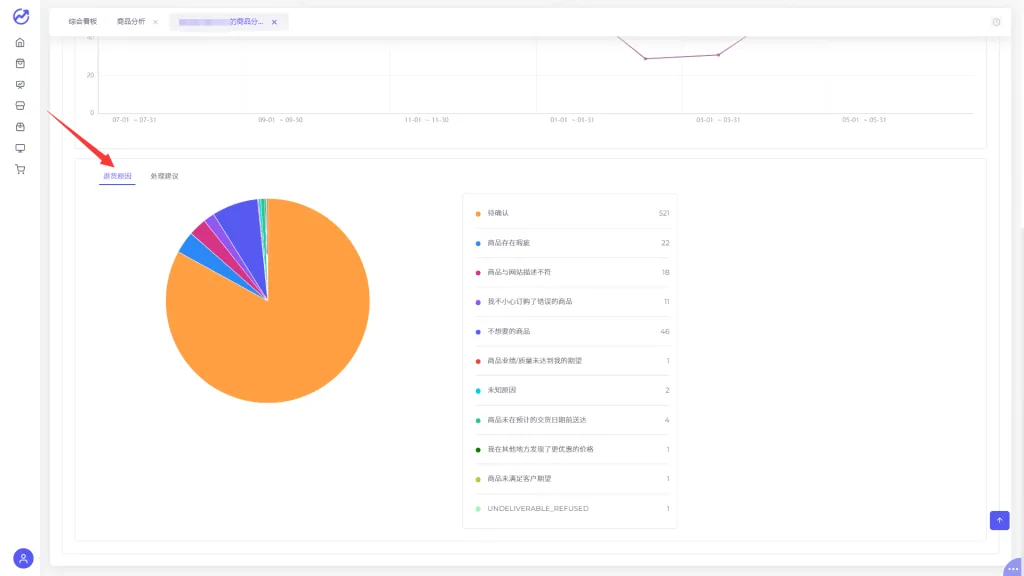Open the home icon in sidebar
1024x576 pixels.
(x=20, y=42)
